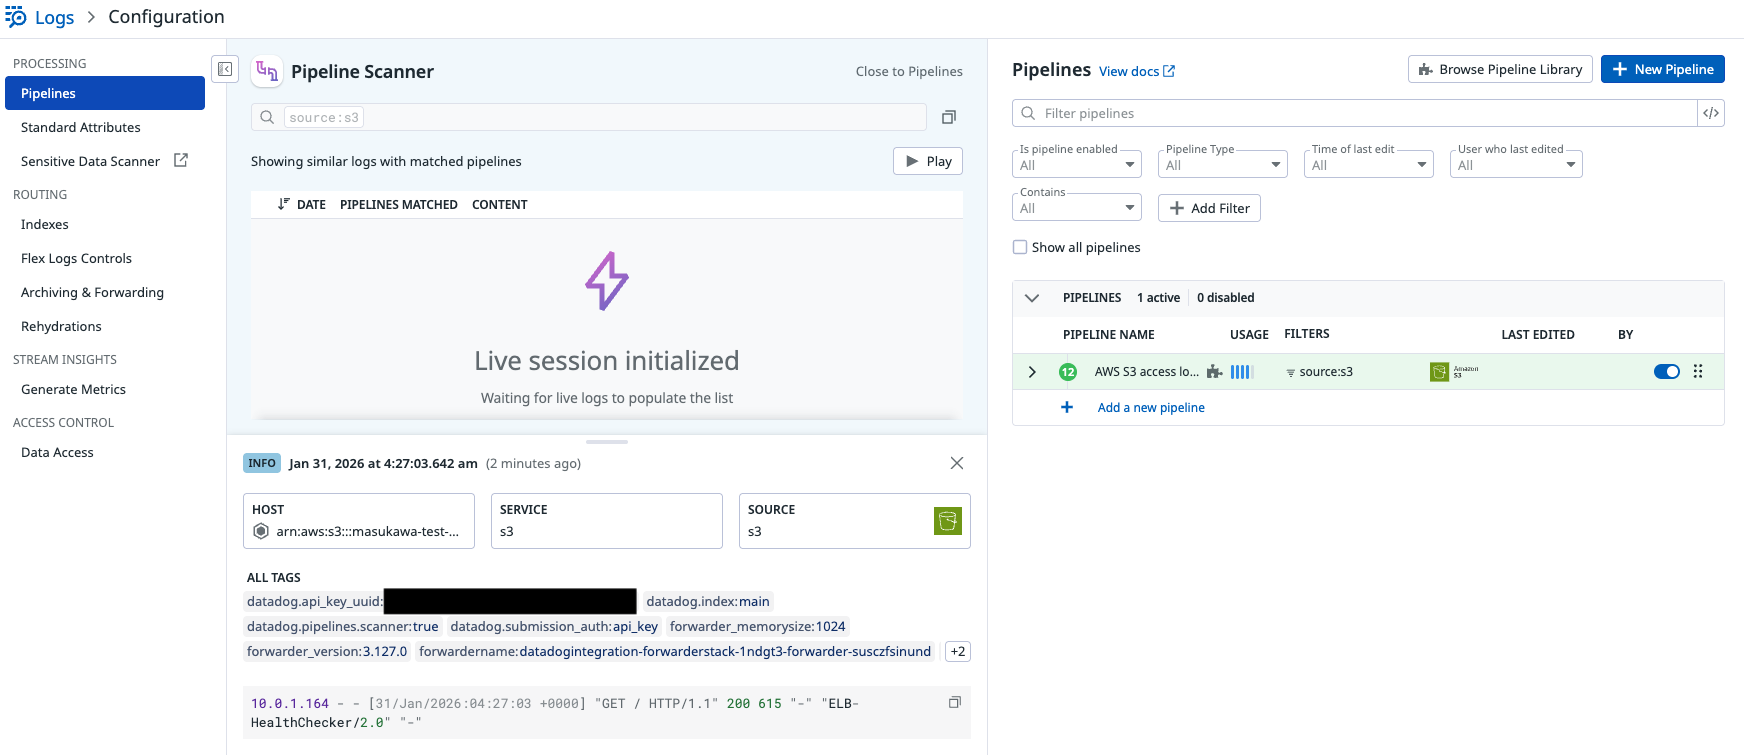Image resolution: width=1744 pixels, height=755 pixels.
Task: Open the Pipeline Type dropdown
Action: click(x=1222, y=165)
